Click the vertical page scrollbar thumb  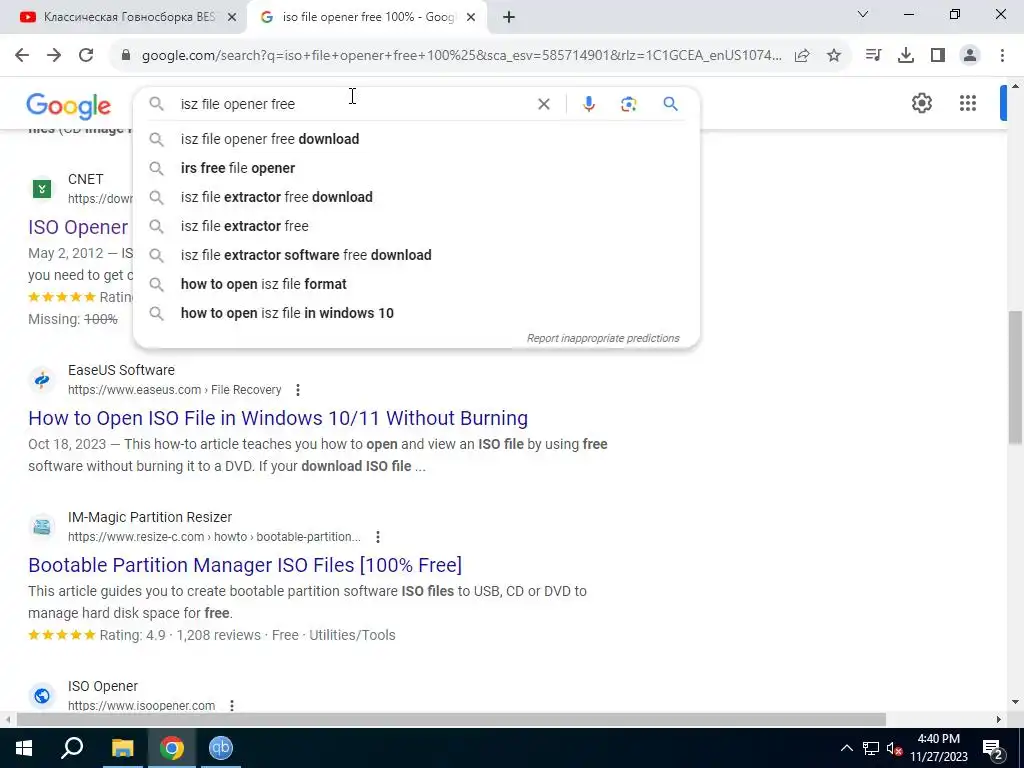tap(1016, 378)
